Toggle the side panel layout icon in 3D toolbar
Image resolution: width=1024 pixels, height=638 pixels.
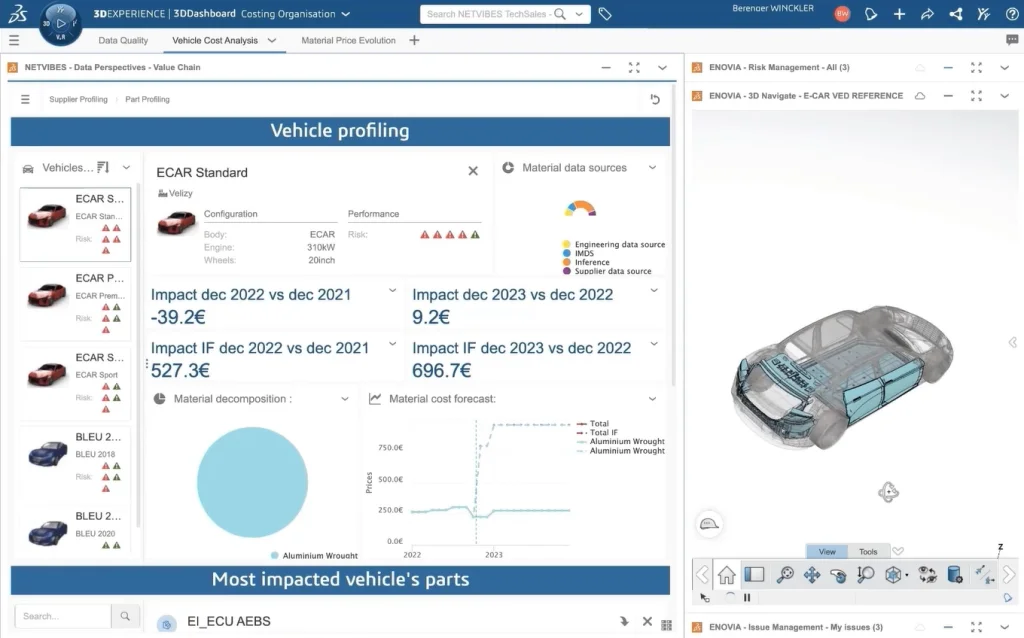coord(755,575)
